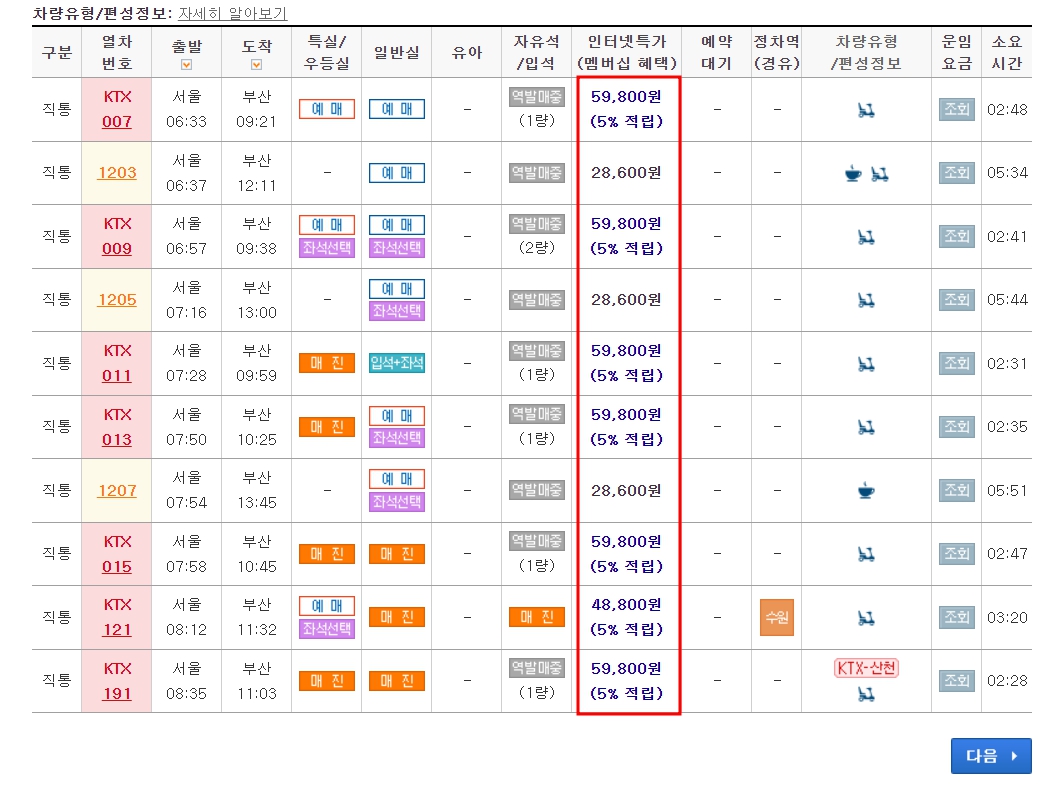Open train 1207 details

point(117,490)
